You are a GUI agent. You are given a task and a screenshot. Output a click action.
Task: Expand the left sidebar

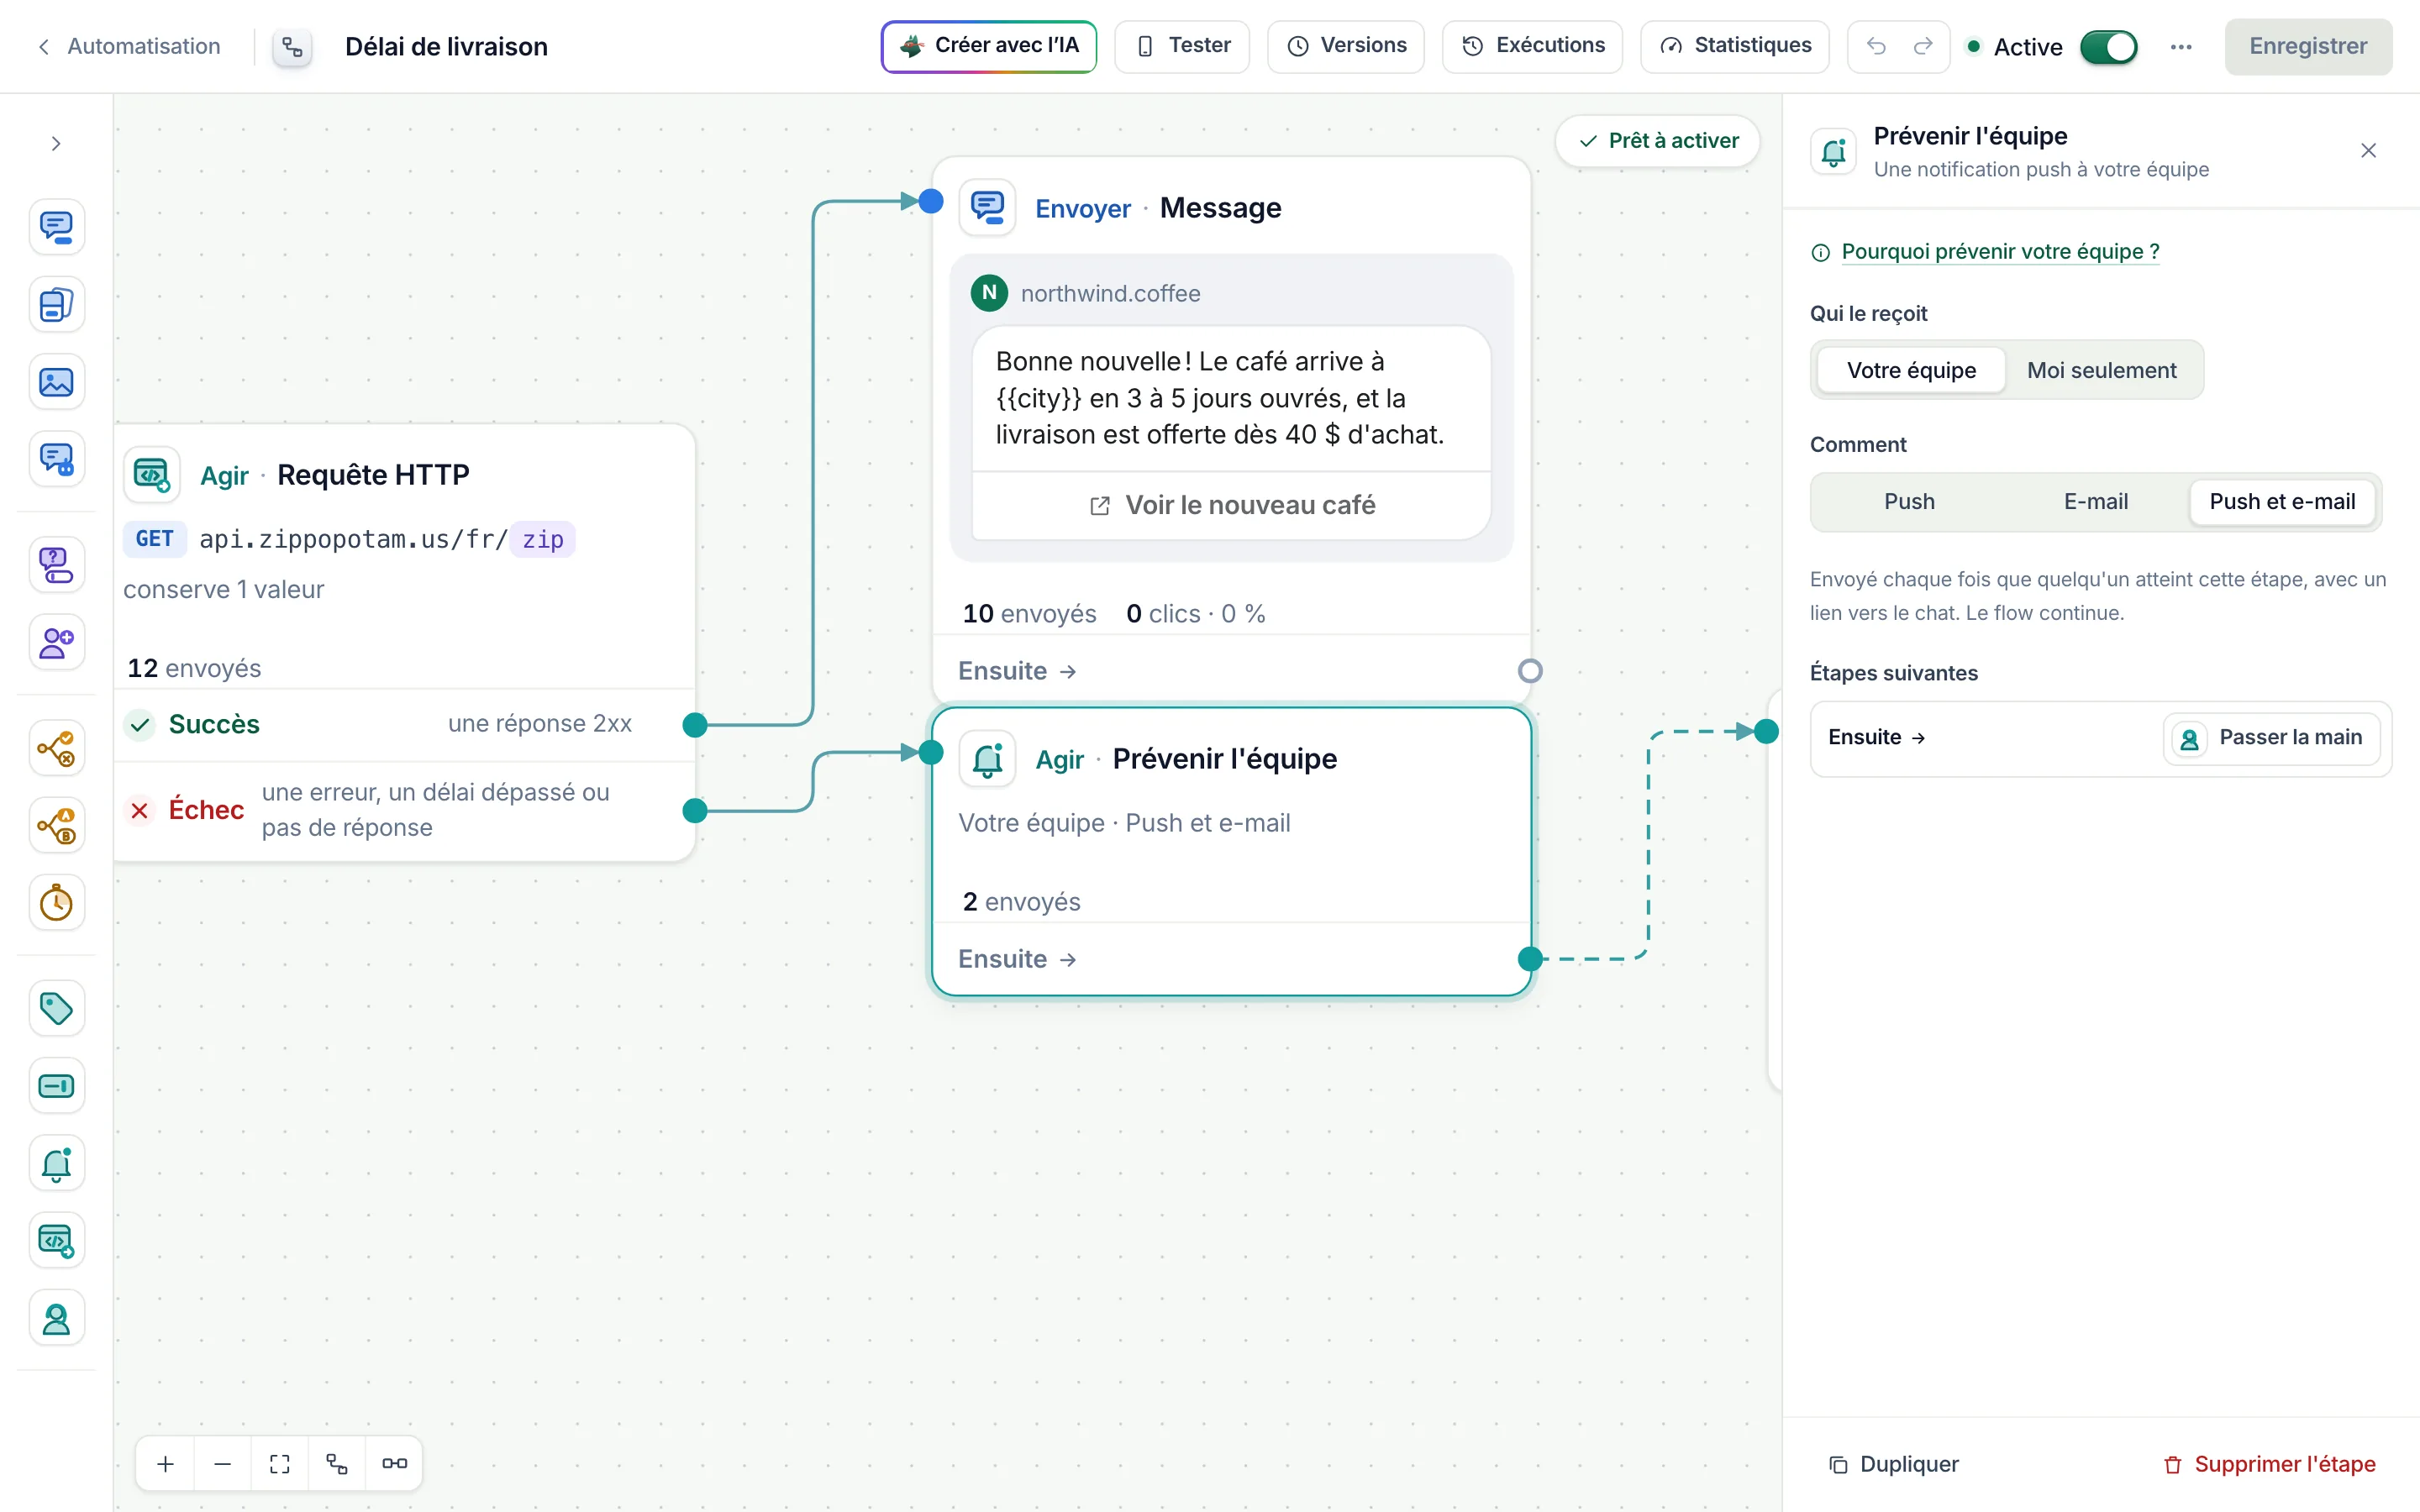coord(56,144)
